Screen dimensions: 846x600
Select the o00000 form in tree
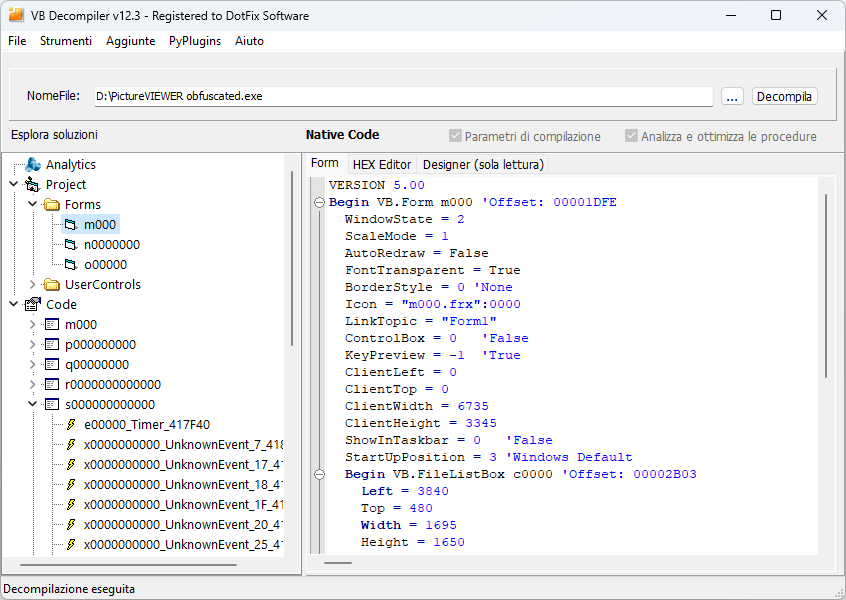[x=105, y=264]
